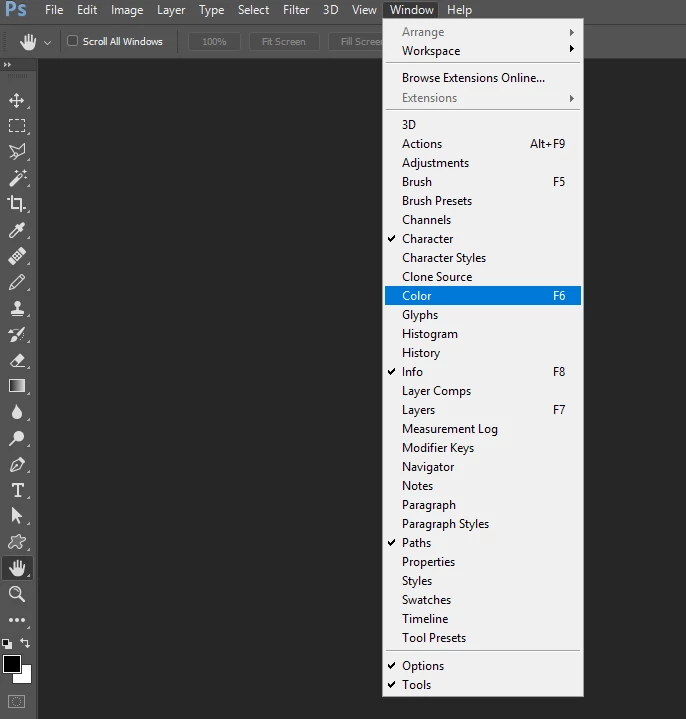Open the Help menu
Image resolution: width=686 pixels, height=719 pixels.
pos(459,10)
